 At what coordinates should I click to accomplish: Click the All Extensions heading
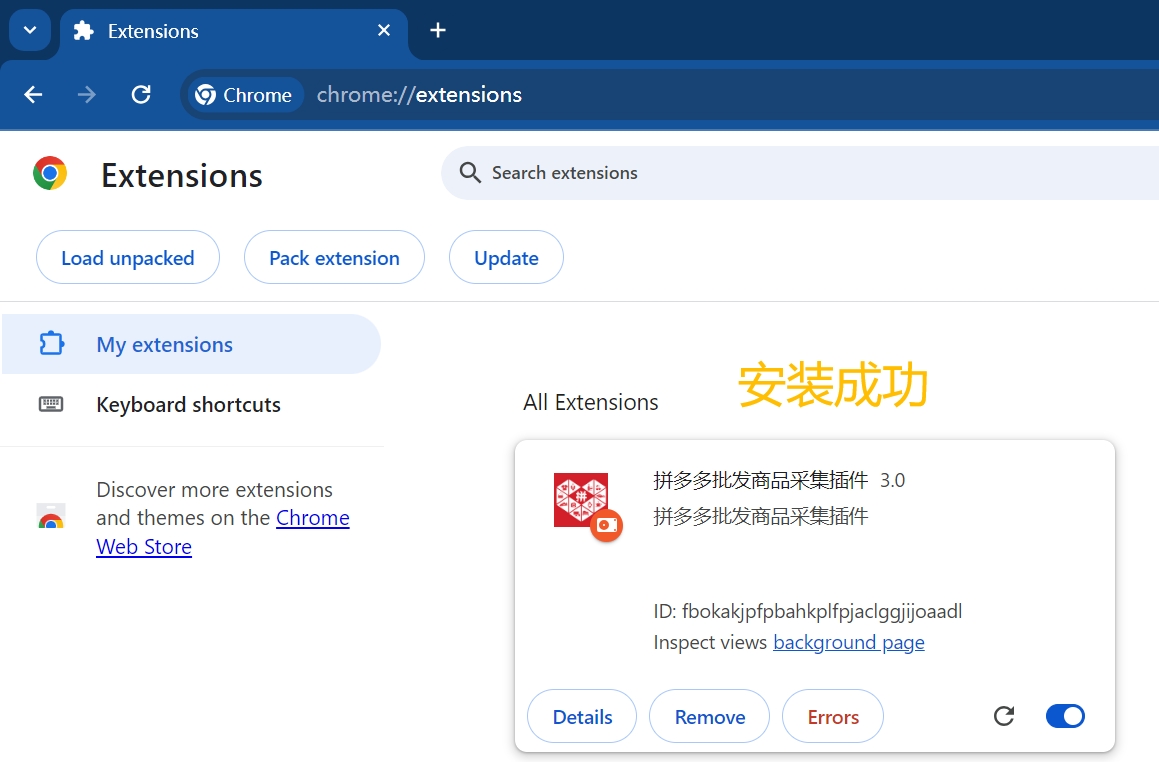[x=591, y=402]
